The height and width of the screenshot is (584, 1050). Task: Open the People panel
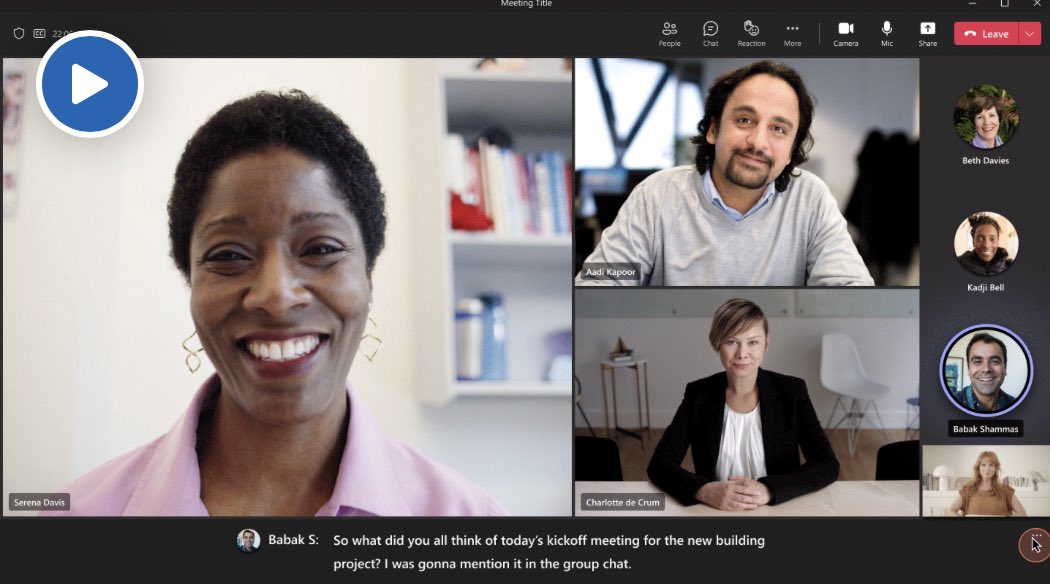pyautogui.click(x=669, y=34)
